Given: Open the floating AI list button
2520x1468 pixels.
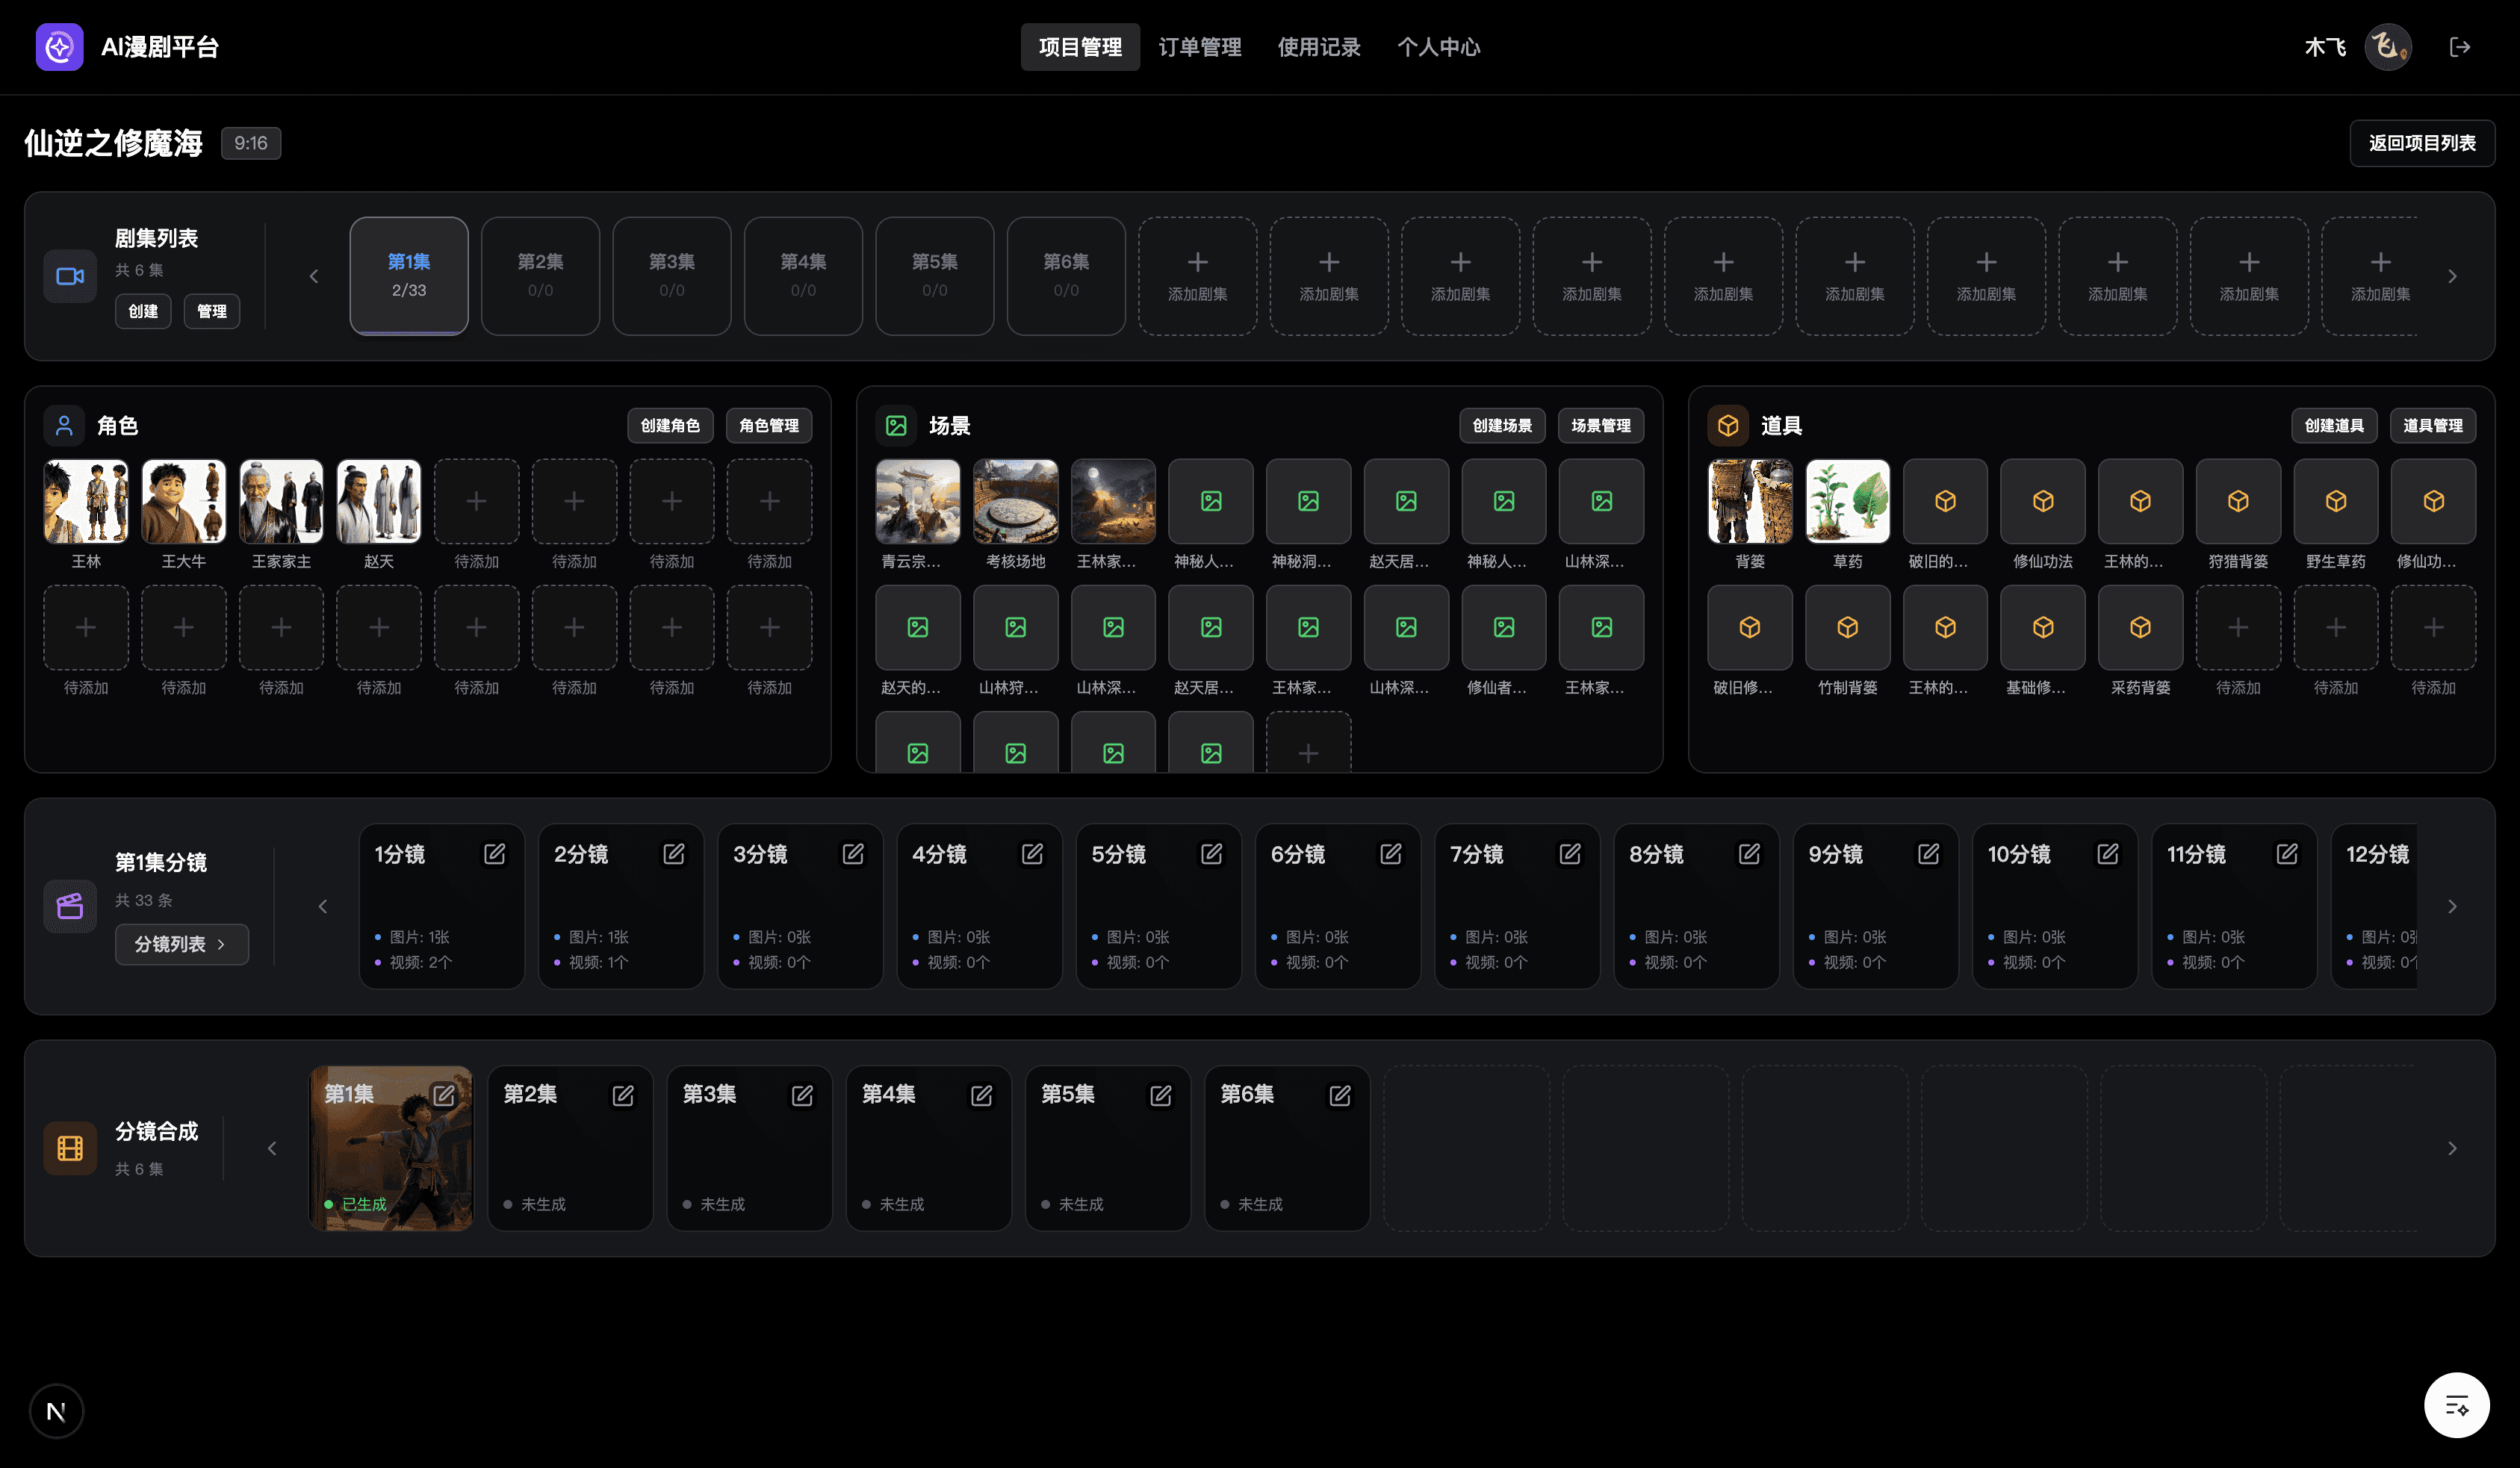Looking at the screenshot, I should point(2456,1405).
